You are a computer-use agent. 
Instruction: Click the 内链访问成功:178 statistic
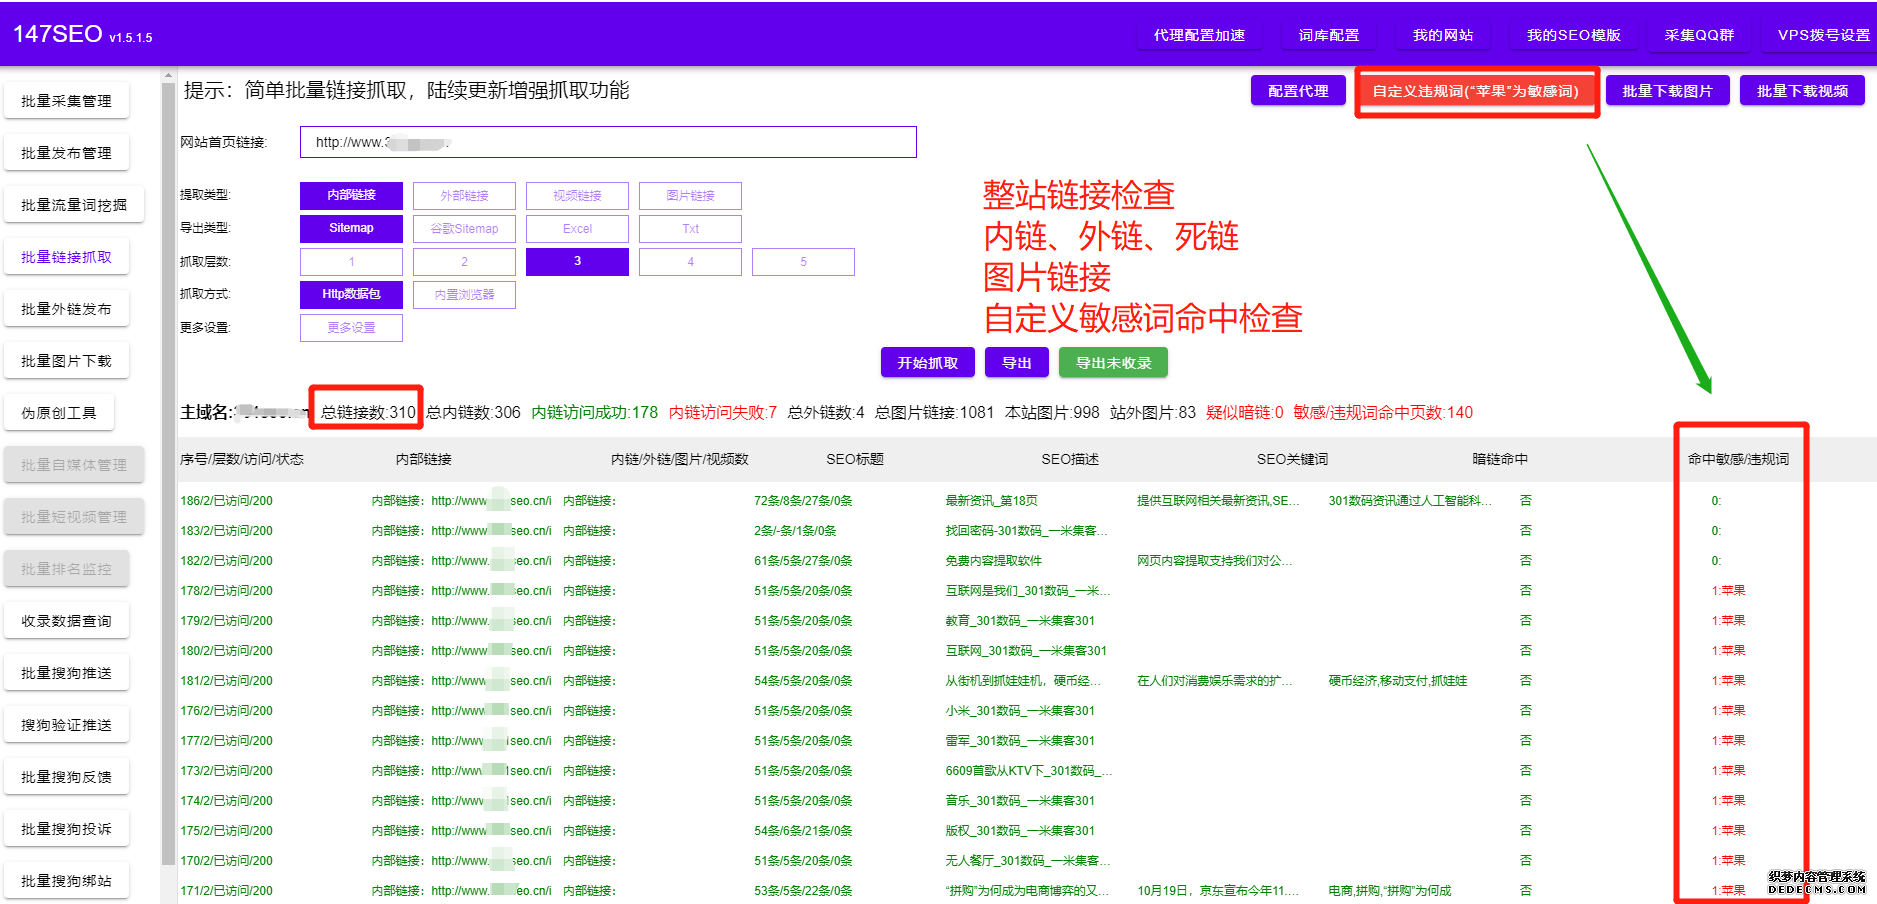594,412
